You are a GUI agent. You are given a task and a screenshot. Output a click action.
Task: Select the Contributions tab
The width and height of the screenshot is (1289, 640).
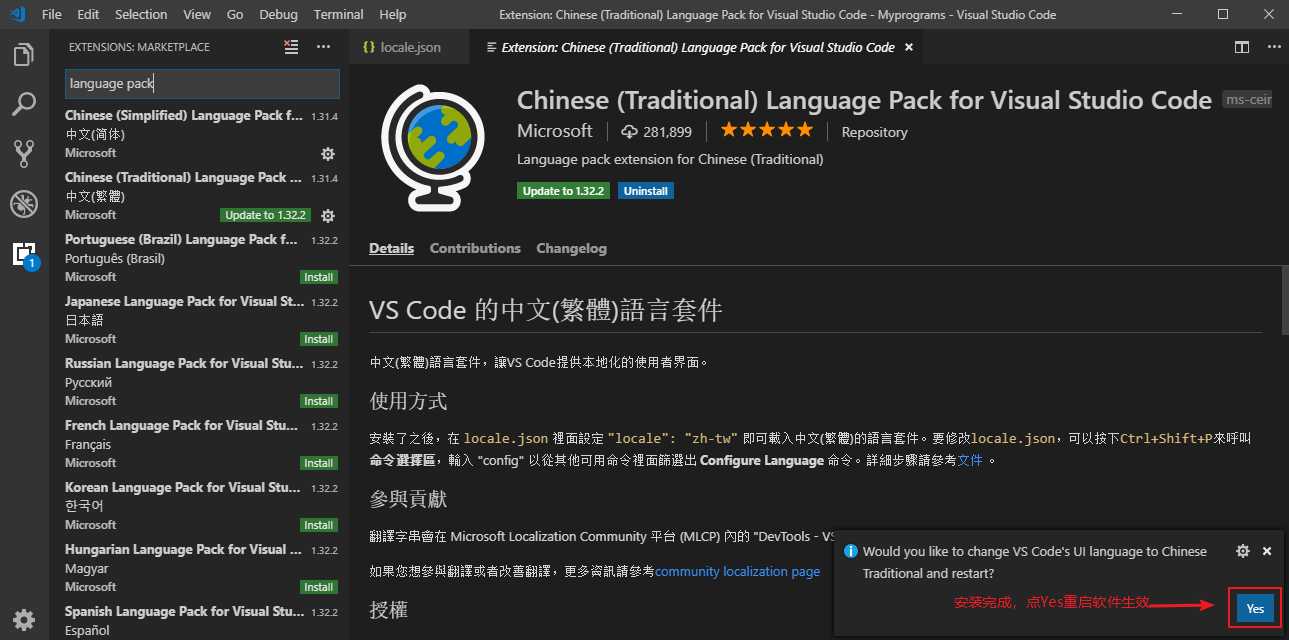475,248
